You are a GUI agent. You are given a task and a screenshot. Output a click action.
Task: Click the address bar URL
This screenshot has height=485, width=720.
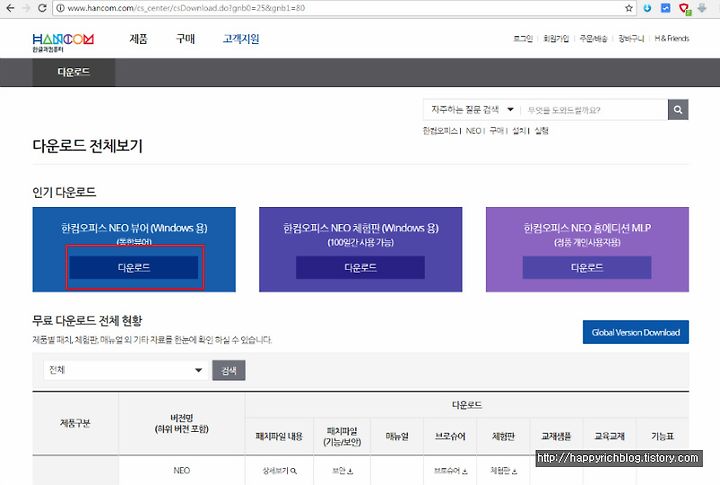pyautogui.click(x=186, y=8)
